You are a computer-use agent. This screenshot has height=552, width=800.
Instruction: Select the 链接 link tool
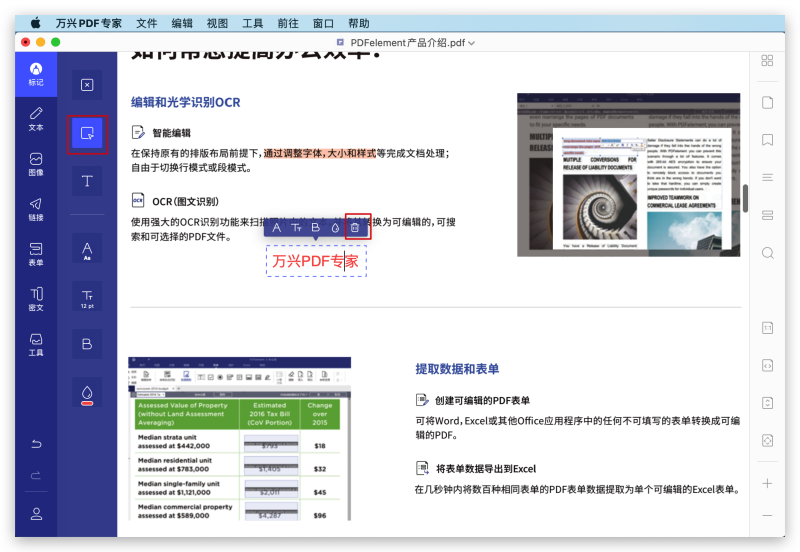36,208
